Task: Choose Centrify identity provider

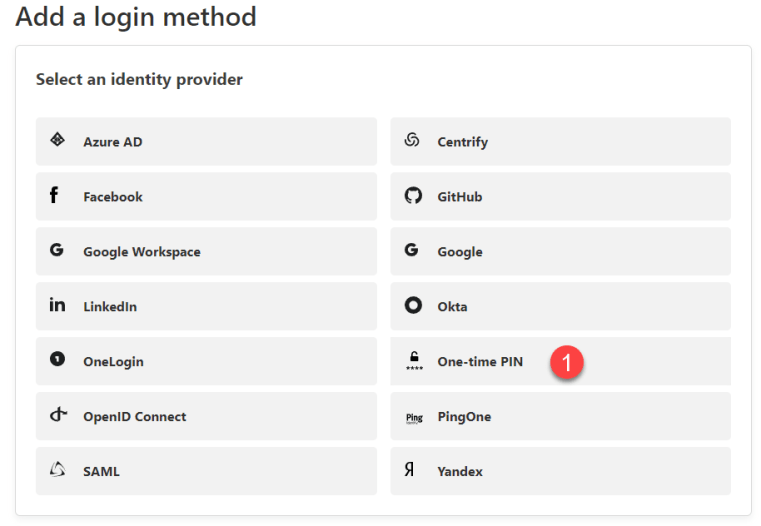Action: point(561,141)
